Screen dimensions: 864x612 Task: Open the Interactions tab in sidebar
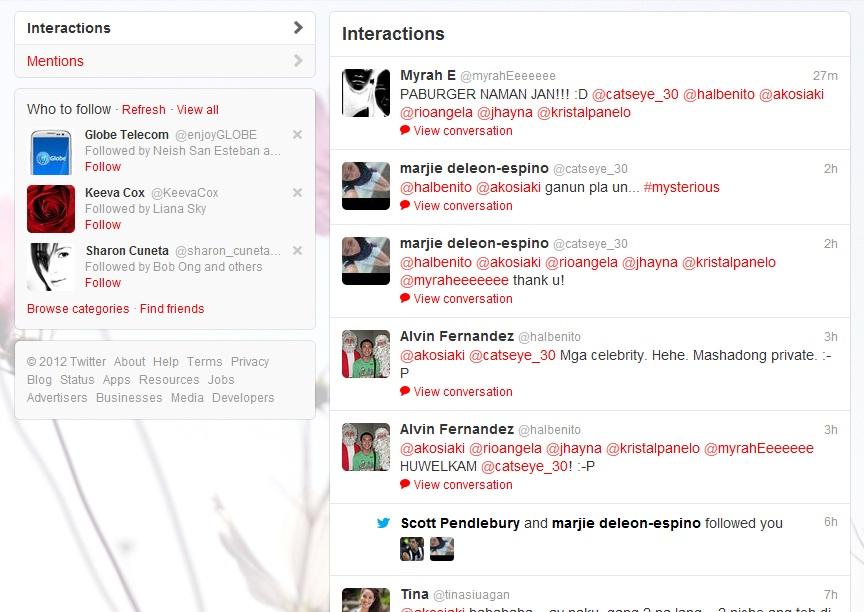click(165, 28)
